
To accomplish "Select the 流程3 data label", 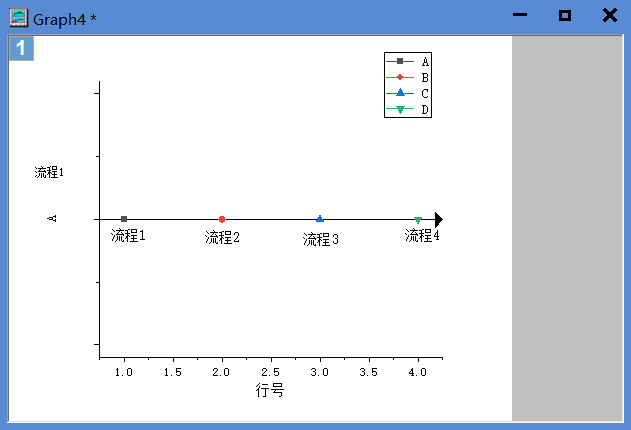I will [x=321, y=239].
